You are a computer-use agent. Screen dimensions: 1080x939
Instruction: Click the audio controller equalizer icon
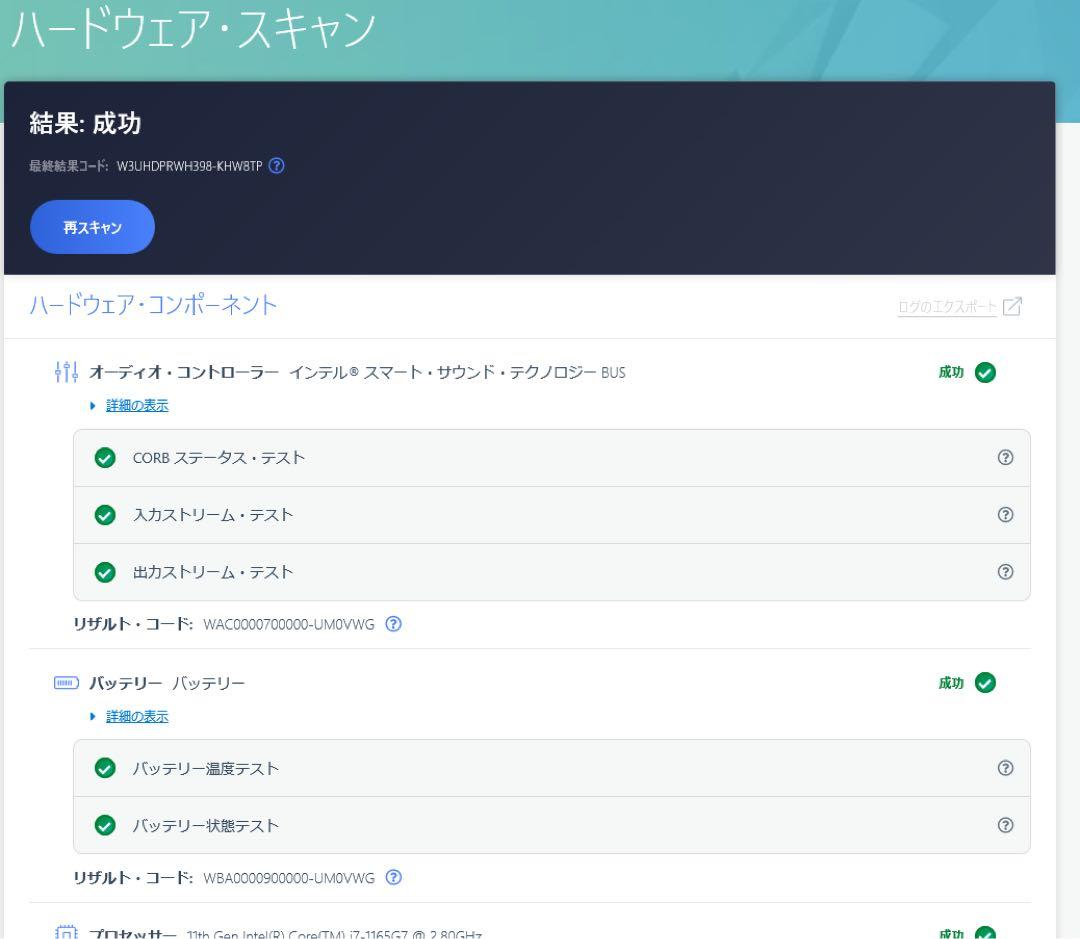(x=66, y=373)
